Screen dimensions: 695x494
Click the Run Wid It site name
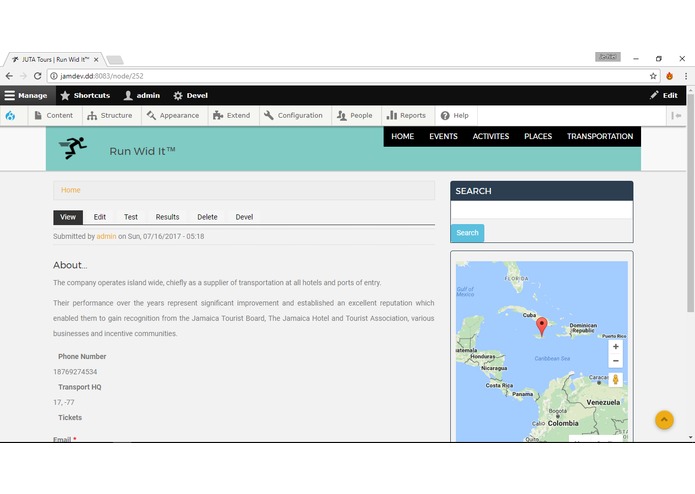coord(142,151)
